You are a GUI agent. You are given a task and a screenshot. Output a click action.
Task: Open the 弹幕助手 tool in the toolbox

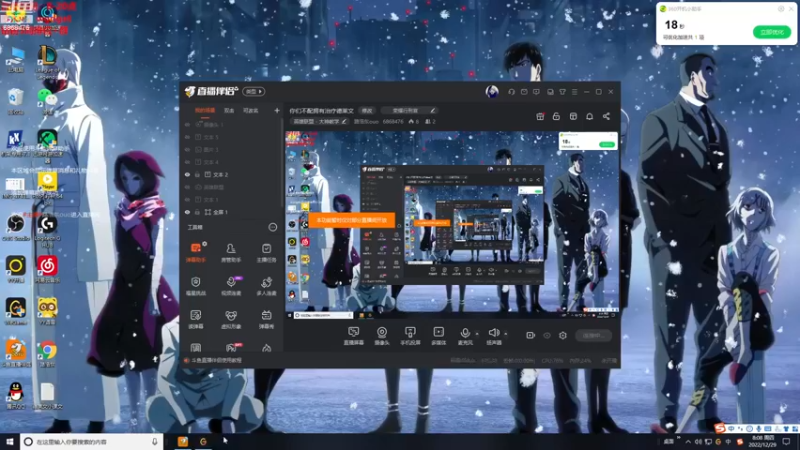[x=195, y=252]
